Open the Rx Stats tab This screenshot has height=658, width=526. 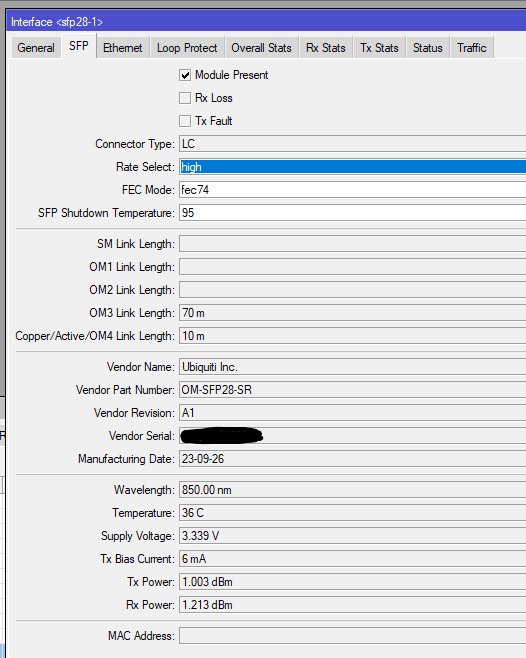point(326,47)
